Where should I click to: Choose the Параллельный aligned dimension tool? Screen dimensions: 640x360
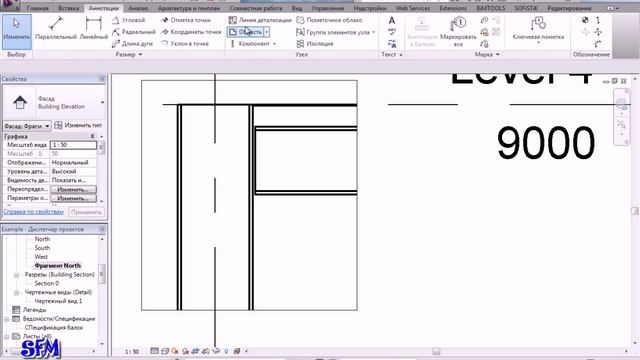point(56,29)
